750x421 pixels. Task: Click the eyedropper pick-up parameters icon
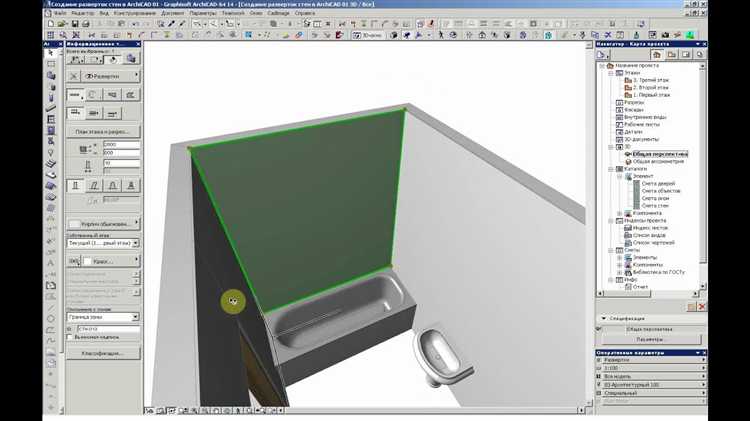pos(172,23)
